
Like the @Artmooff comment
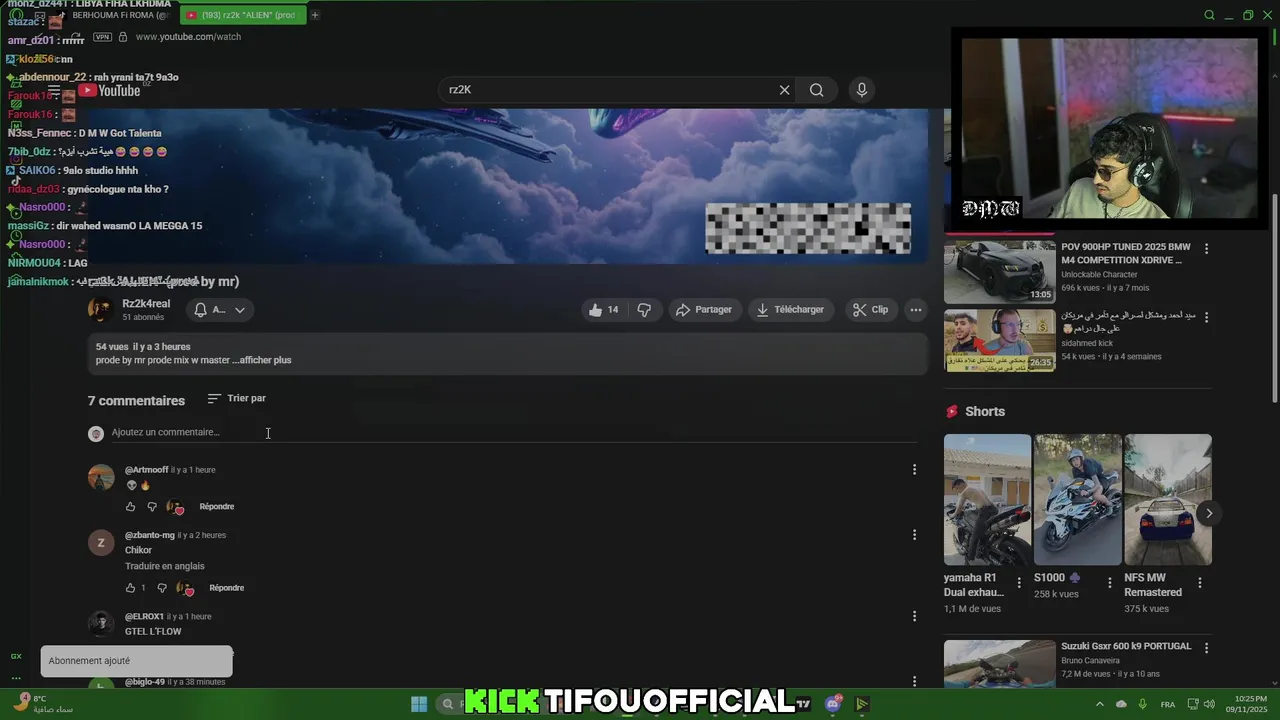point(130,507)
